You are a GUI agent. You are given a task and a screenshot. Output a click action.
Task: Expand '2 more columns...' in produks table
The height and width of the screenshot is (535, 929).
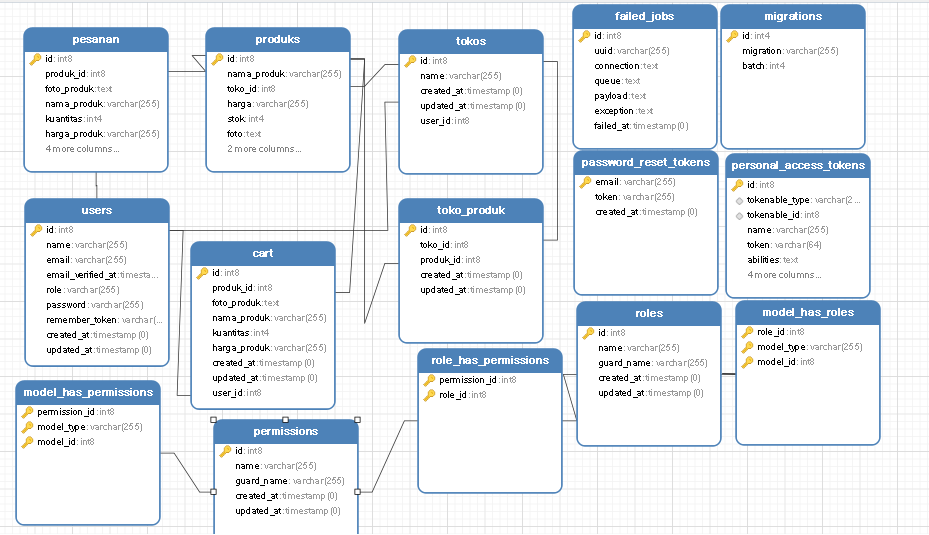pyautogui.click(x=264, y=149)
